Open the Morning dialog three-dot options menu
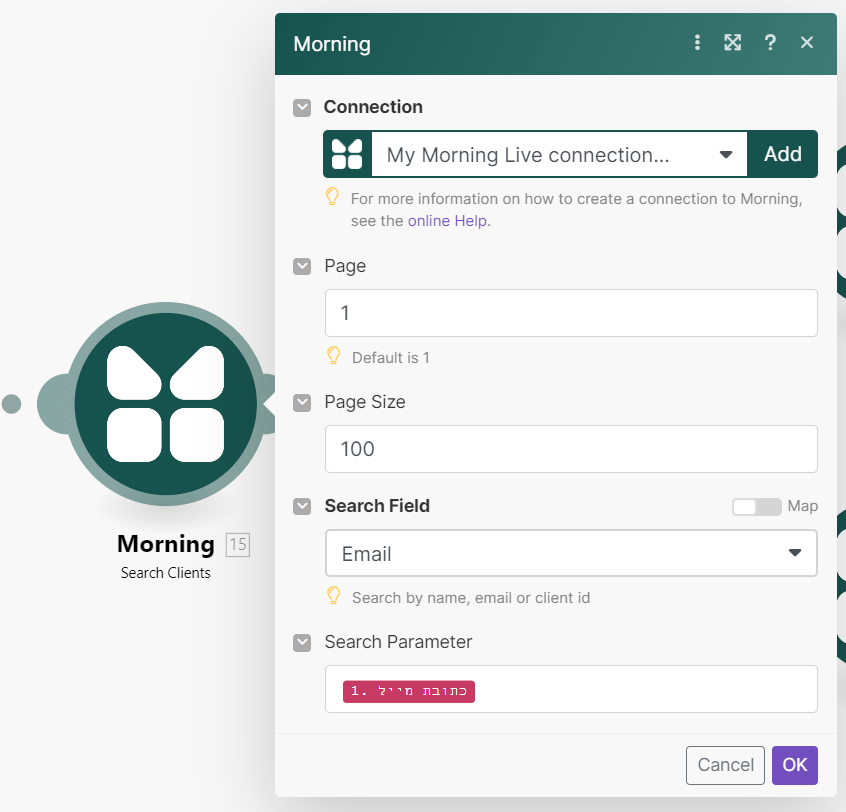 697,43
